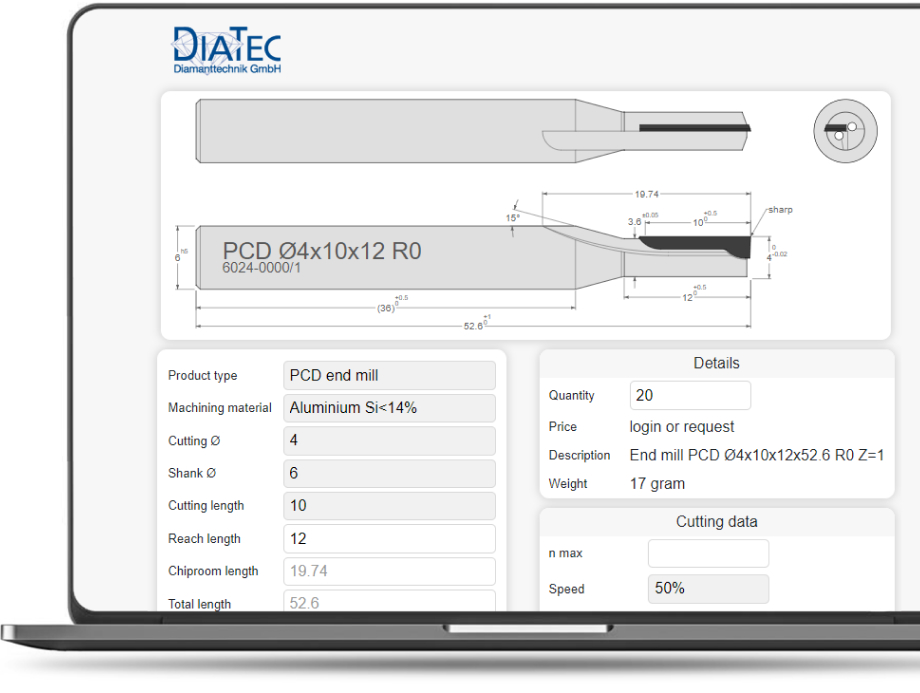
Task: Click the Reach length input showing 12
Action: click(389, 539)
